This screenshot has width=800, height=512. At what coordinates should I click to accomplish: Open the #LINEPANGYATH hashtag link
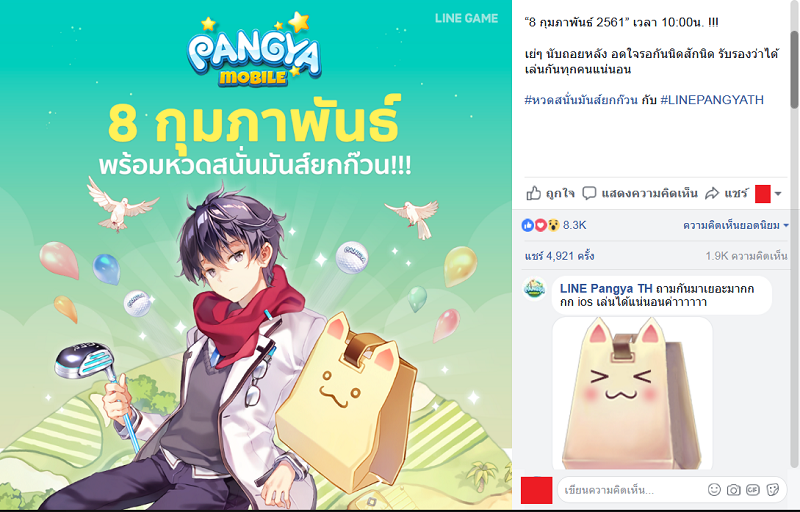pyautogui.click(x=712, y=99)
